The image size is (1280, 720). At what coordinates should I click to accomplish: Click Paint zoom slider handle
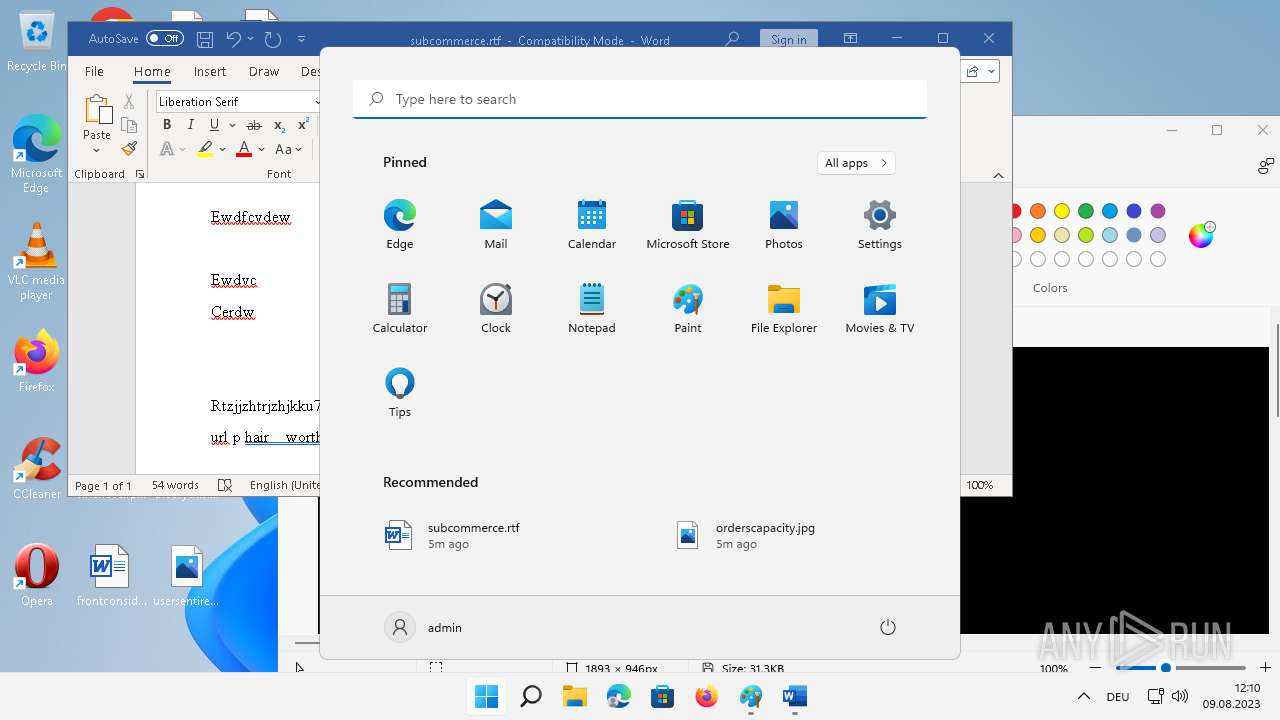(x=1165, y=667)
